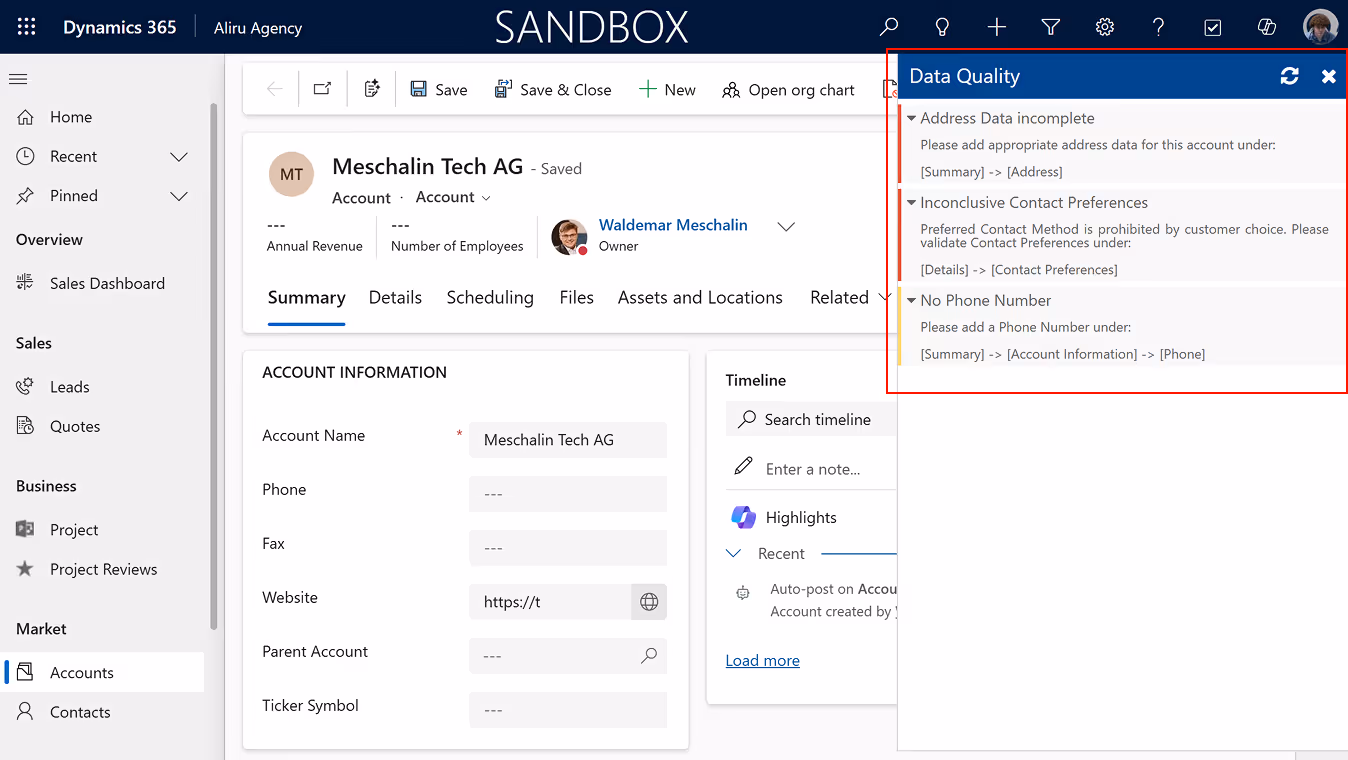The height and width of the screenshot is (760, 1348).
Task: Expand the Recent navigation group
Action: [179, 156]
